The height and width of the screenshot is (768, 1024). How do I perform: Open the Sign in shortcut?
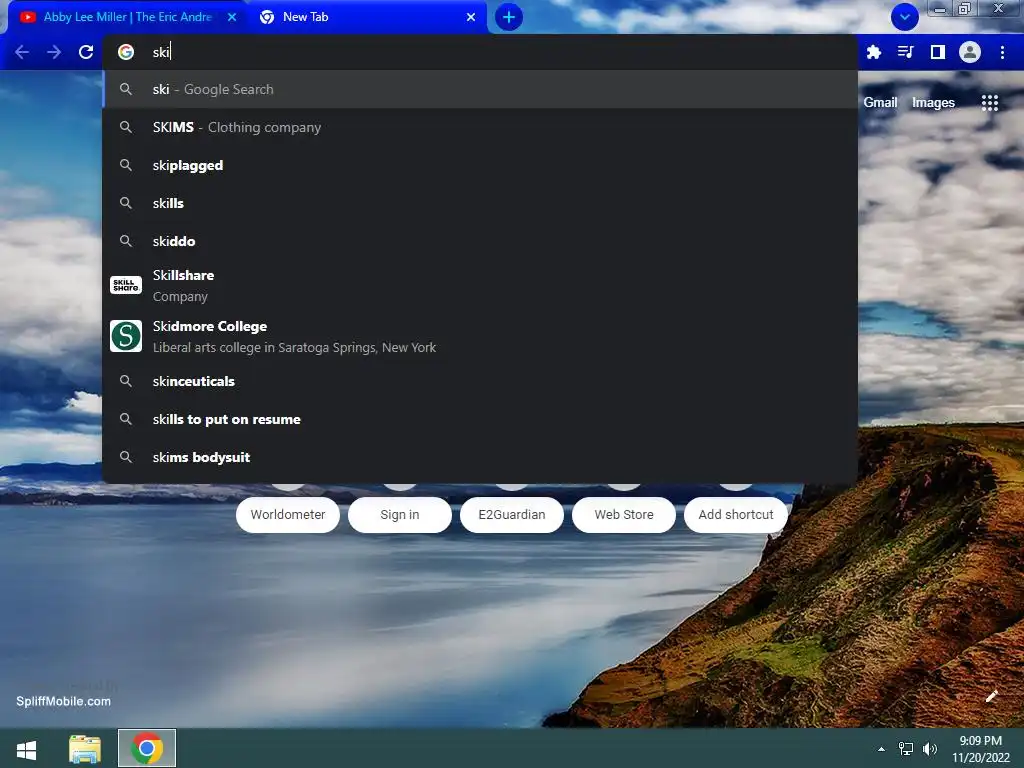[x=400, y=515]
